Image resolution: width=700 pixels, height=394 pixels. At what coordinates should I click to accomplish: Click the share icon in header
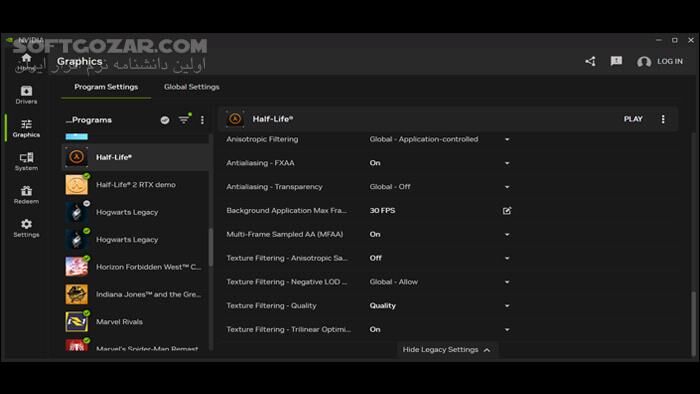point(590,61)
